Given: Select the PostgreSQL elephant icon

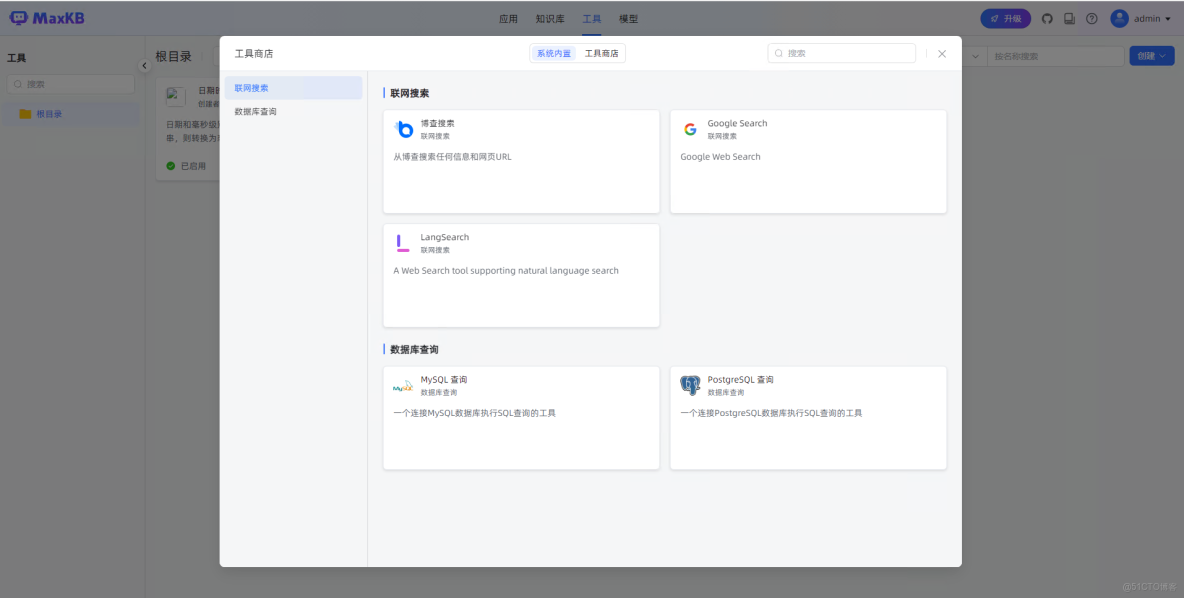Looking at the screenshot, I should tap(691, 384).
